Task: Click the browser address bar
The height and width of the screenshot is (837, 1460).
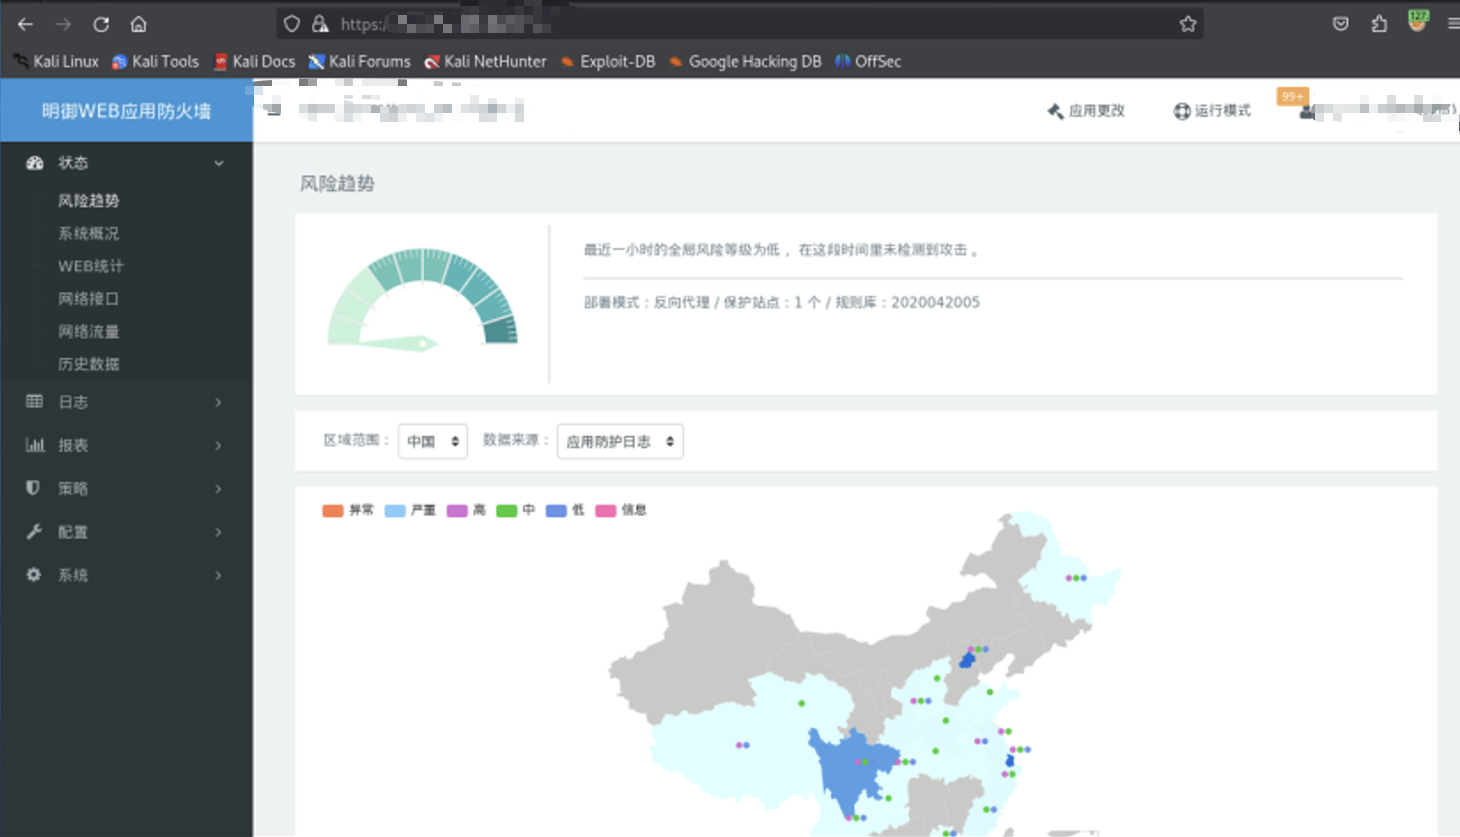Action: tap(740, 24)
